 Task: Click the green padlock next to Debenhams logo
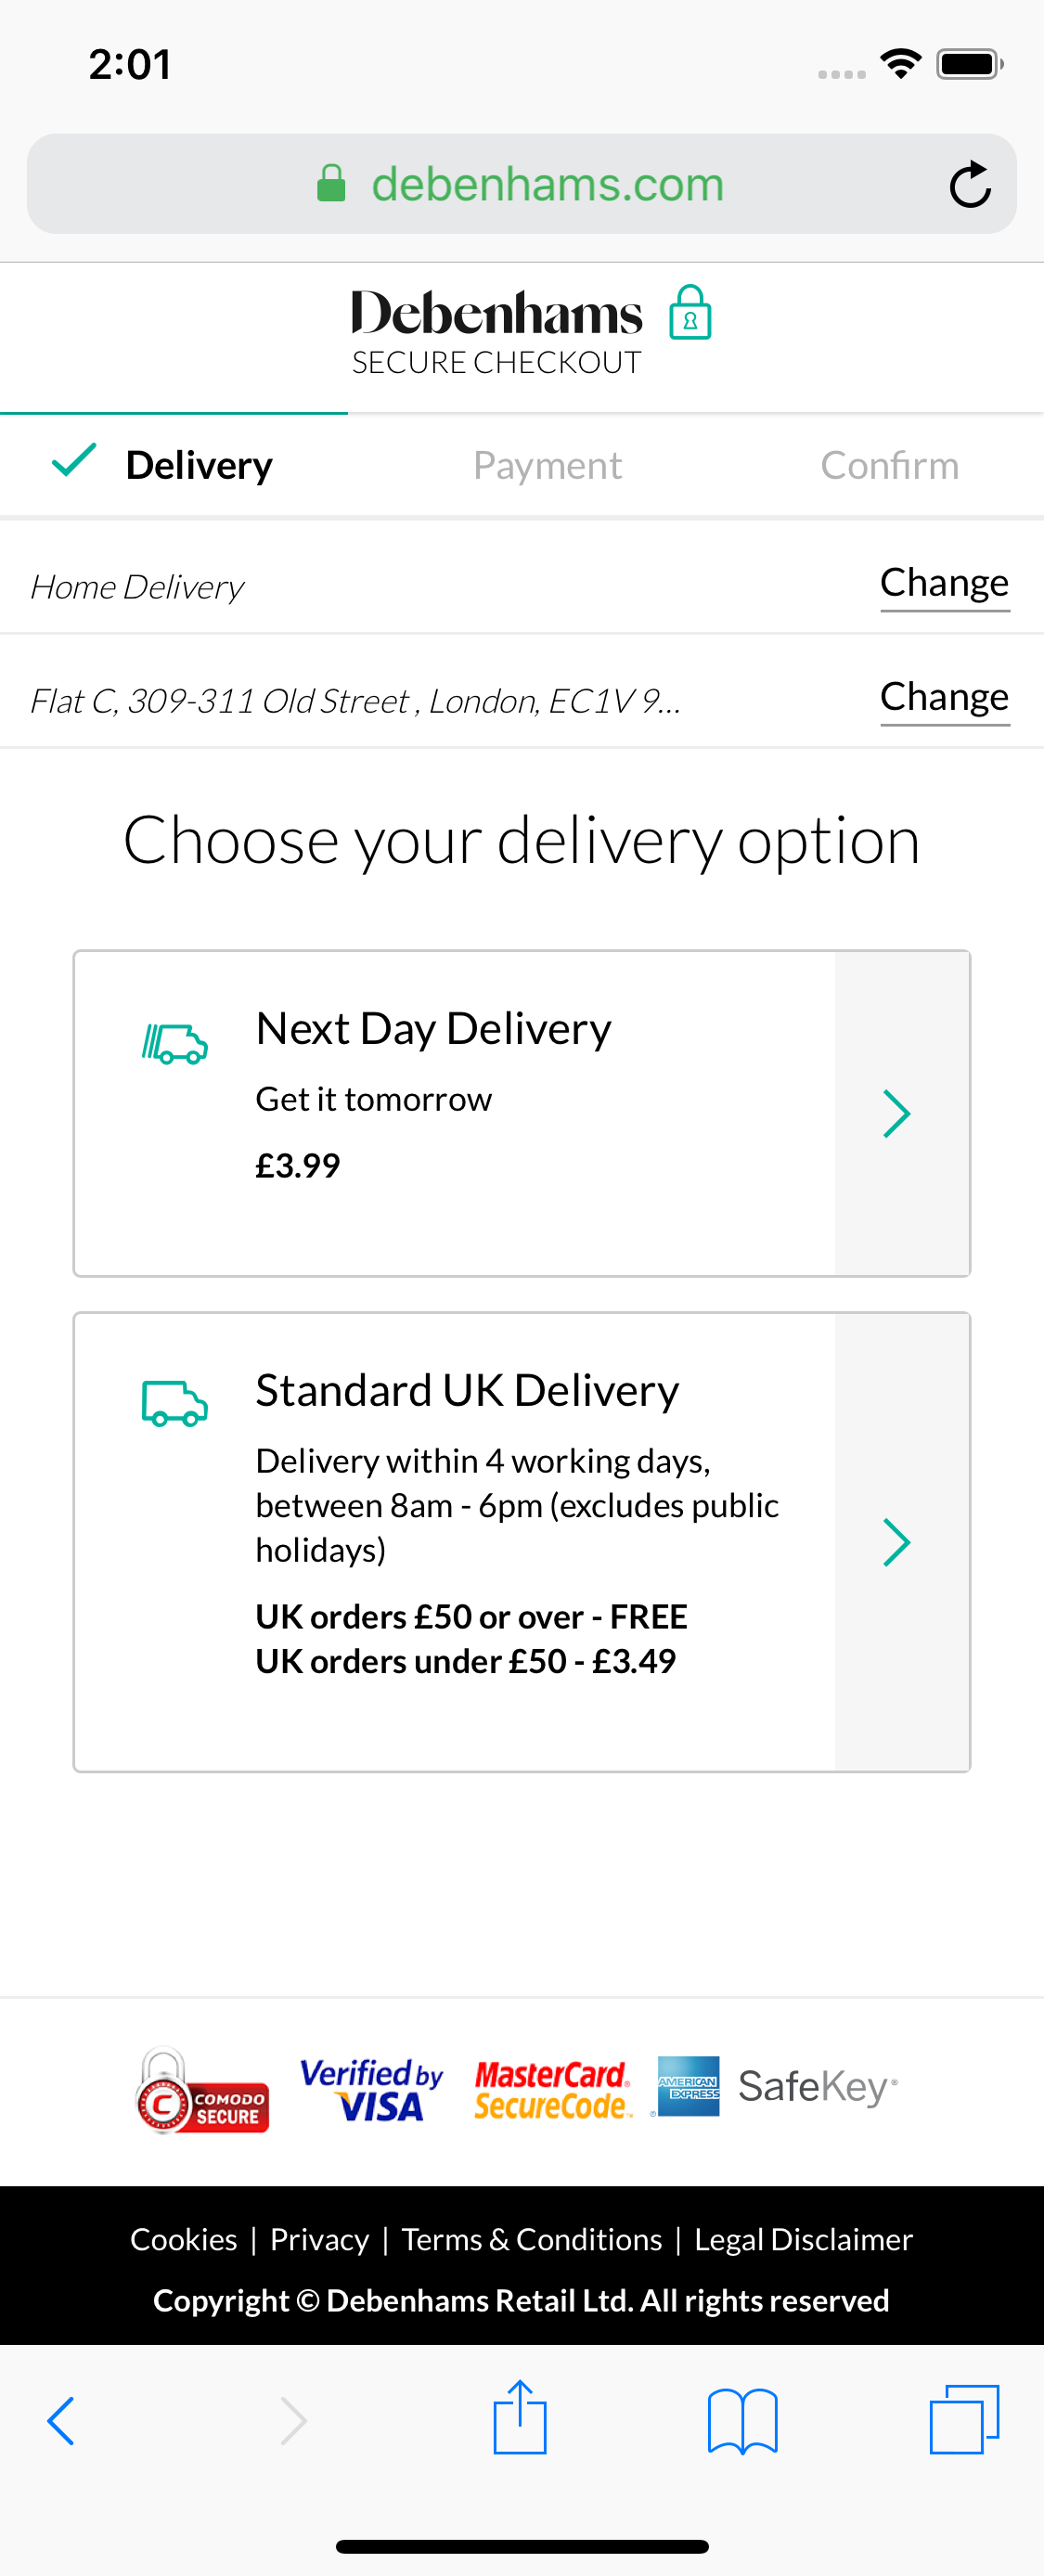(689, 311)
